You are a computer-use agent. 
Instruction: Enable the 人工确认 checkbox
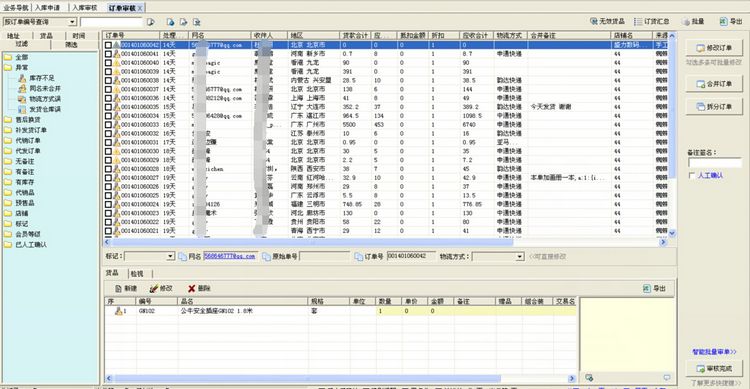coord(692,176)
